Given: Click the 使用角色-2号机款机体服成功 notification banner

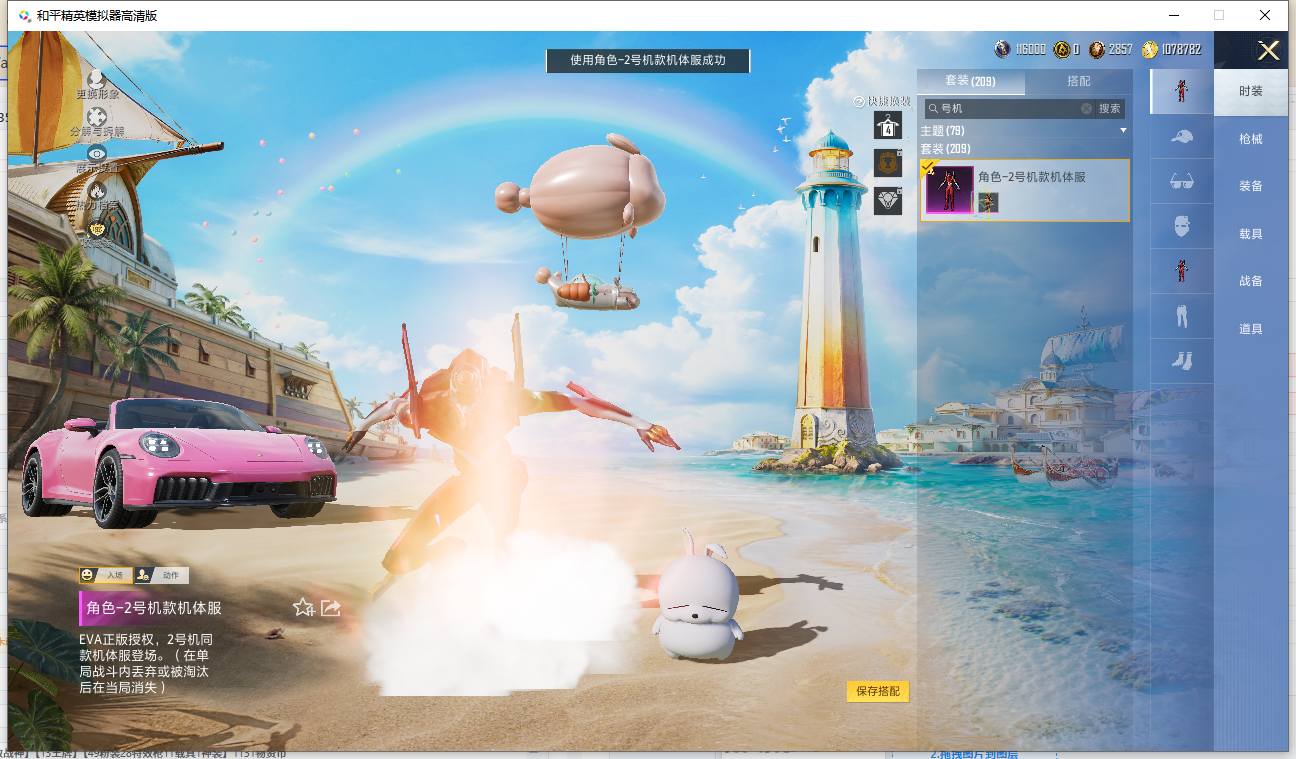Looking at the screenshot, I should (648, 60).
